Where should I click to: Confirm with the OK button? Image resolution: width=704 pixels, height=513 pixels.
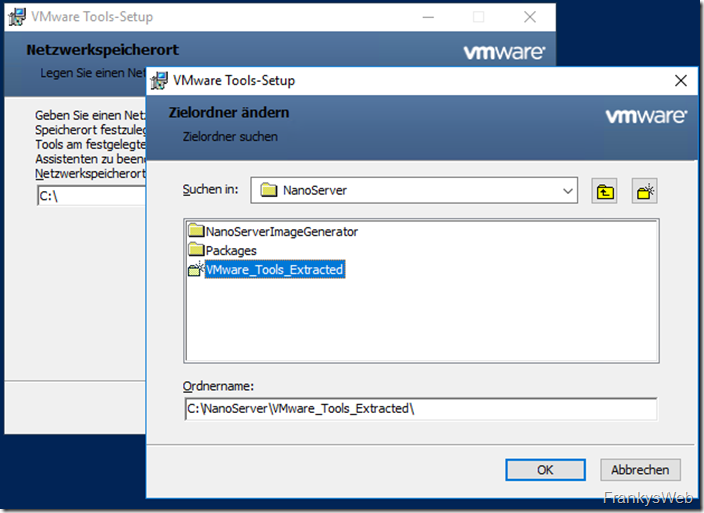tap(545, 469)
